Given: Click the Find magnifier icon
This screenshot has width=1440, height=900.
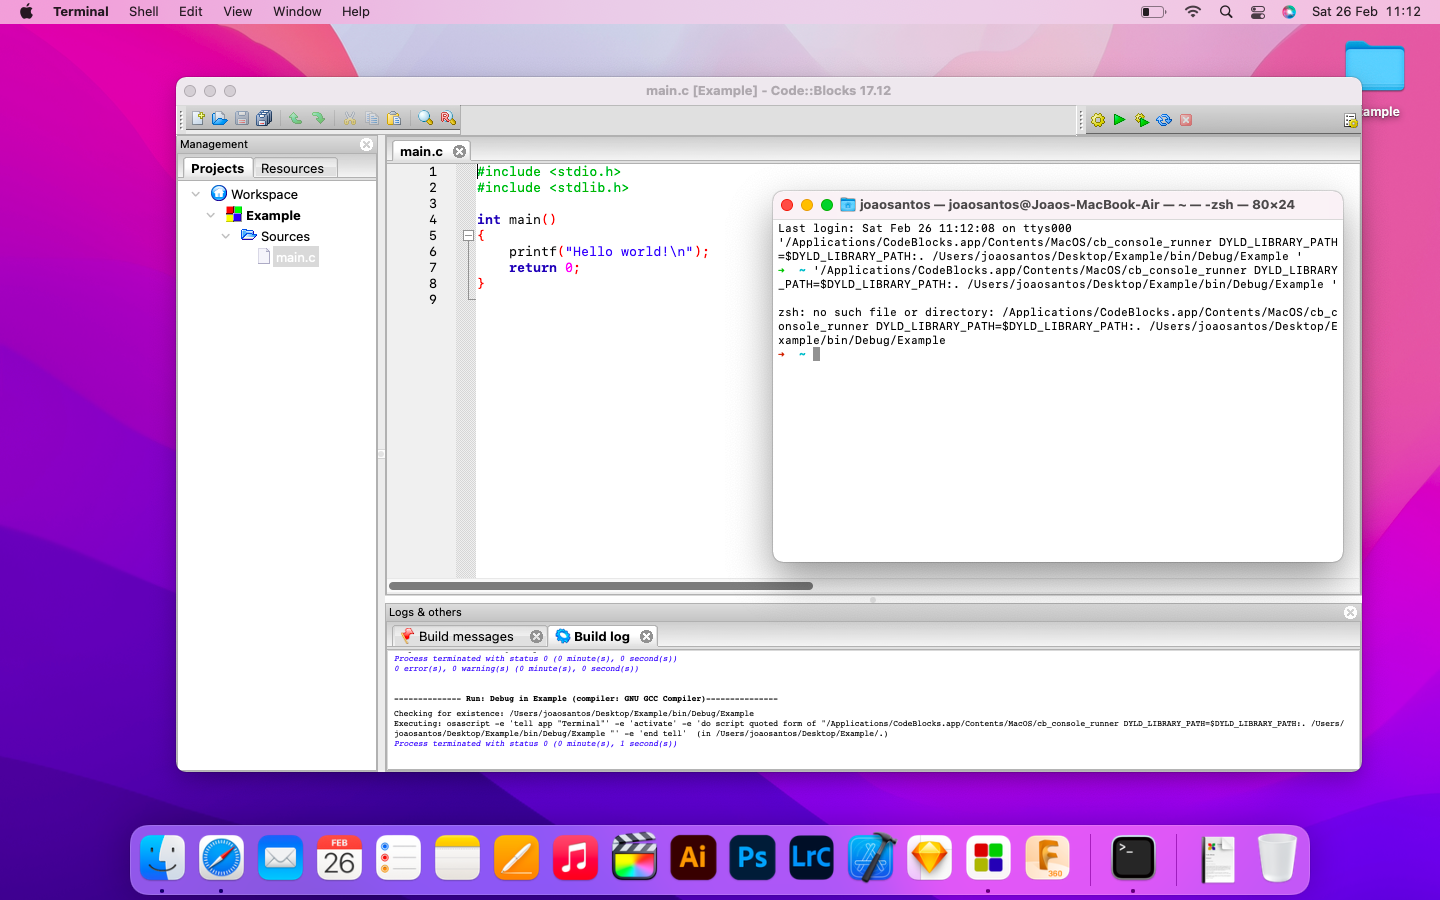Looking at the screenshot, I should click(425, 118).
